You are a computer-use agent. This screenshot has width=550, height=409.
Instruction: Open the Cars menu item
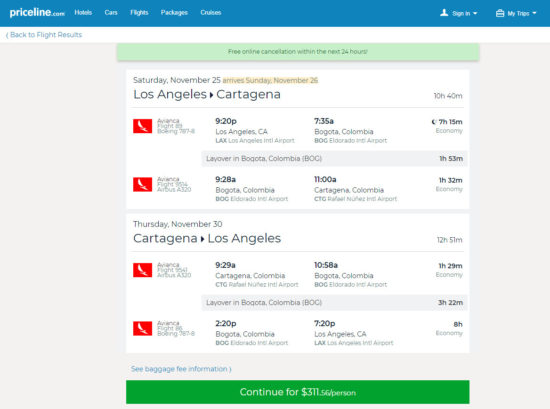111,13
